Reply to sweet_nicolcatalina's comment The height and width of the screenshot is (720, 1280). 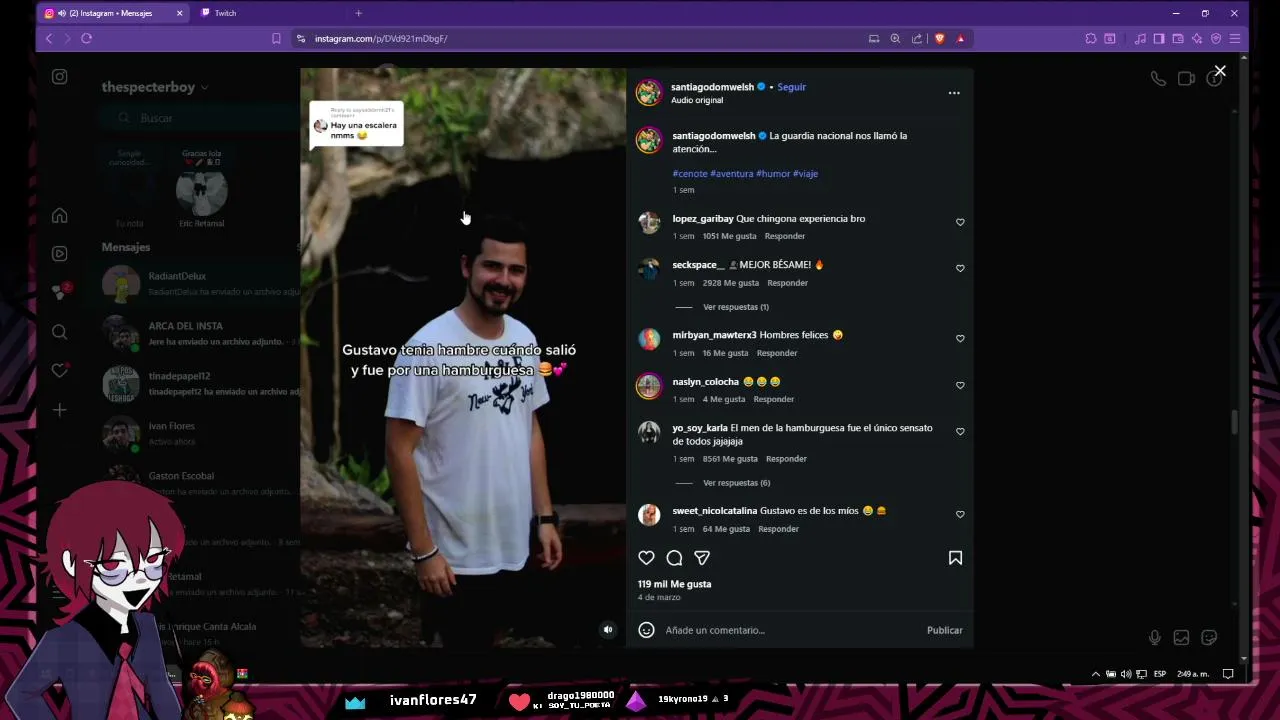click(778, 529)
